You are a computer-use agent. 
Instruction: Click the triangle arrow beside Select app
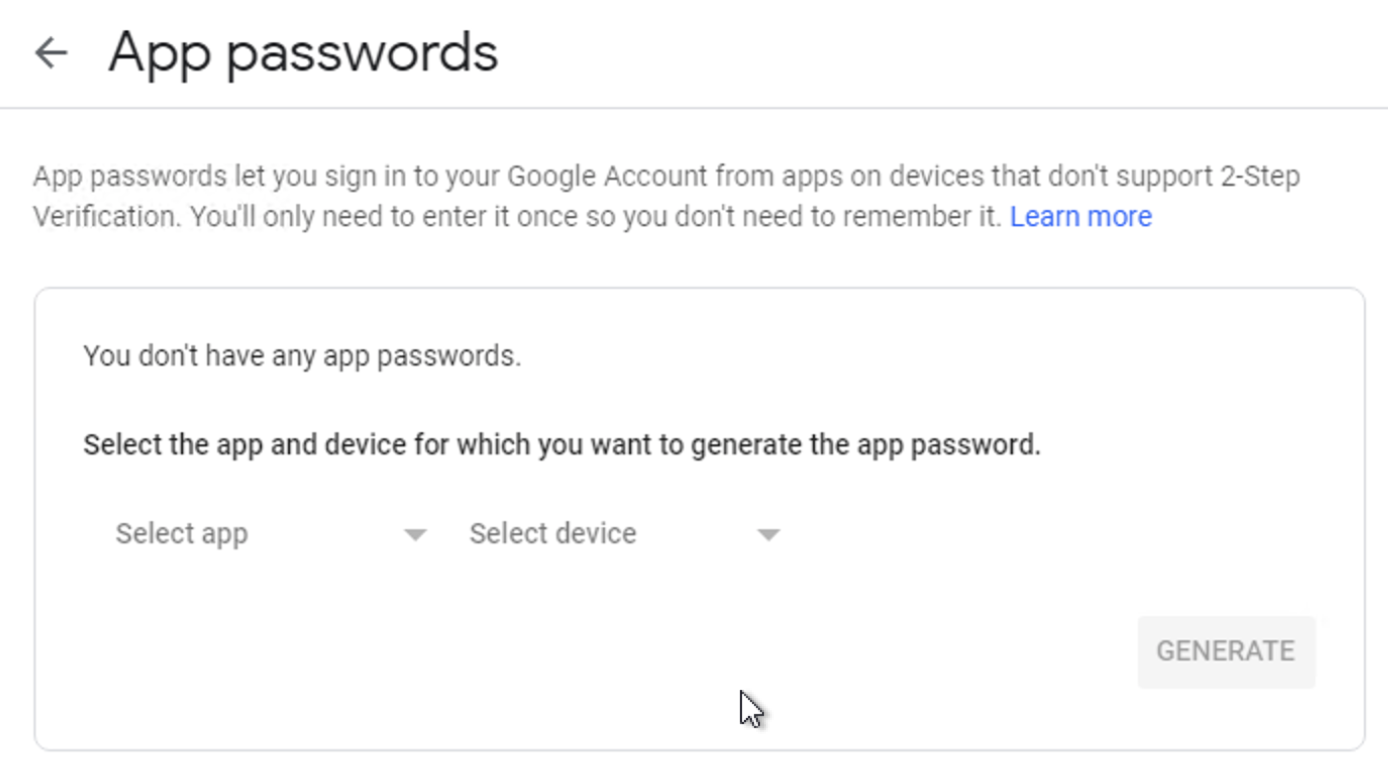pos(415,535)
